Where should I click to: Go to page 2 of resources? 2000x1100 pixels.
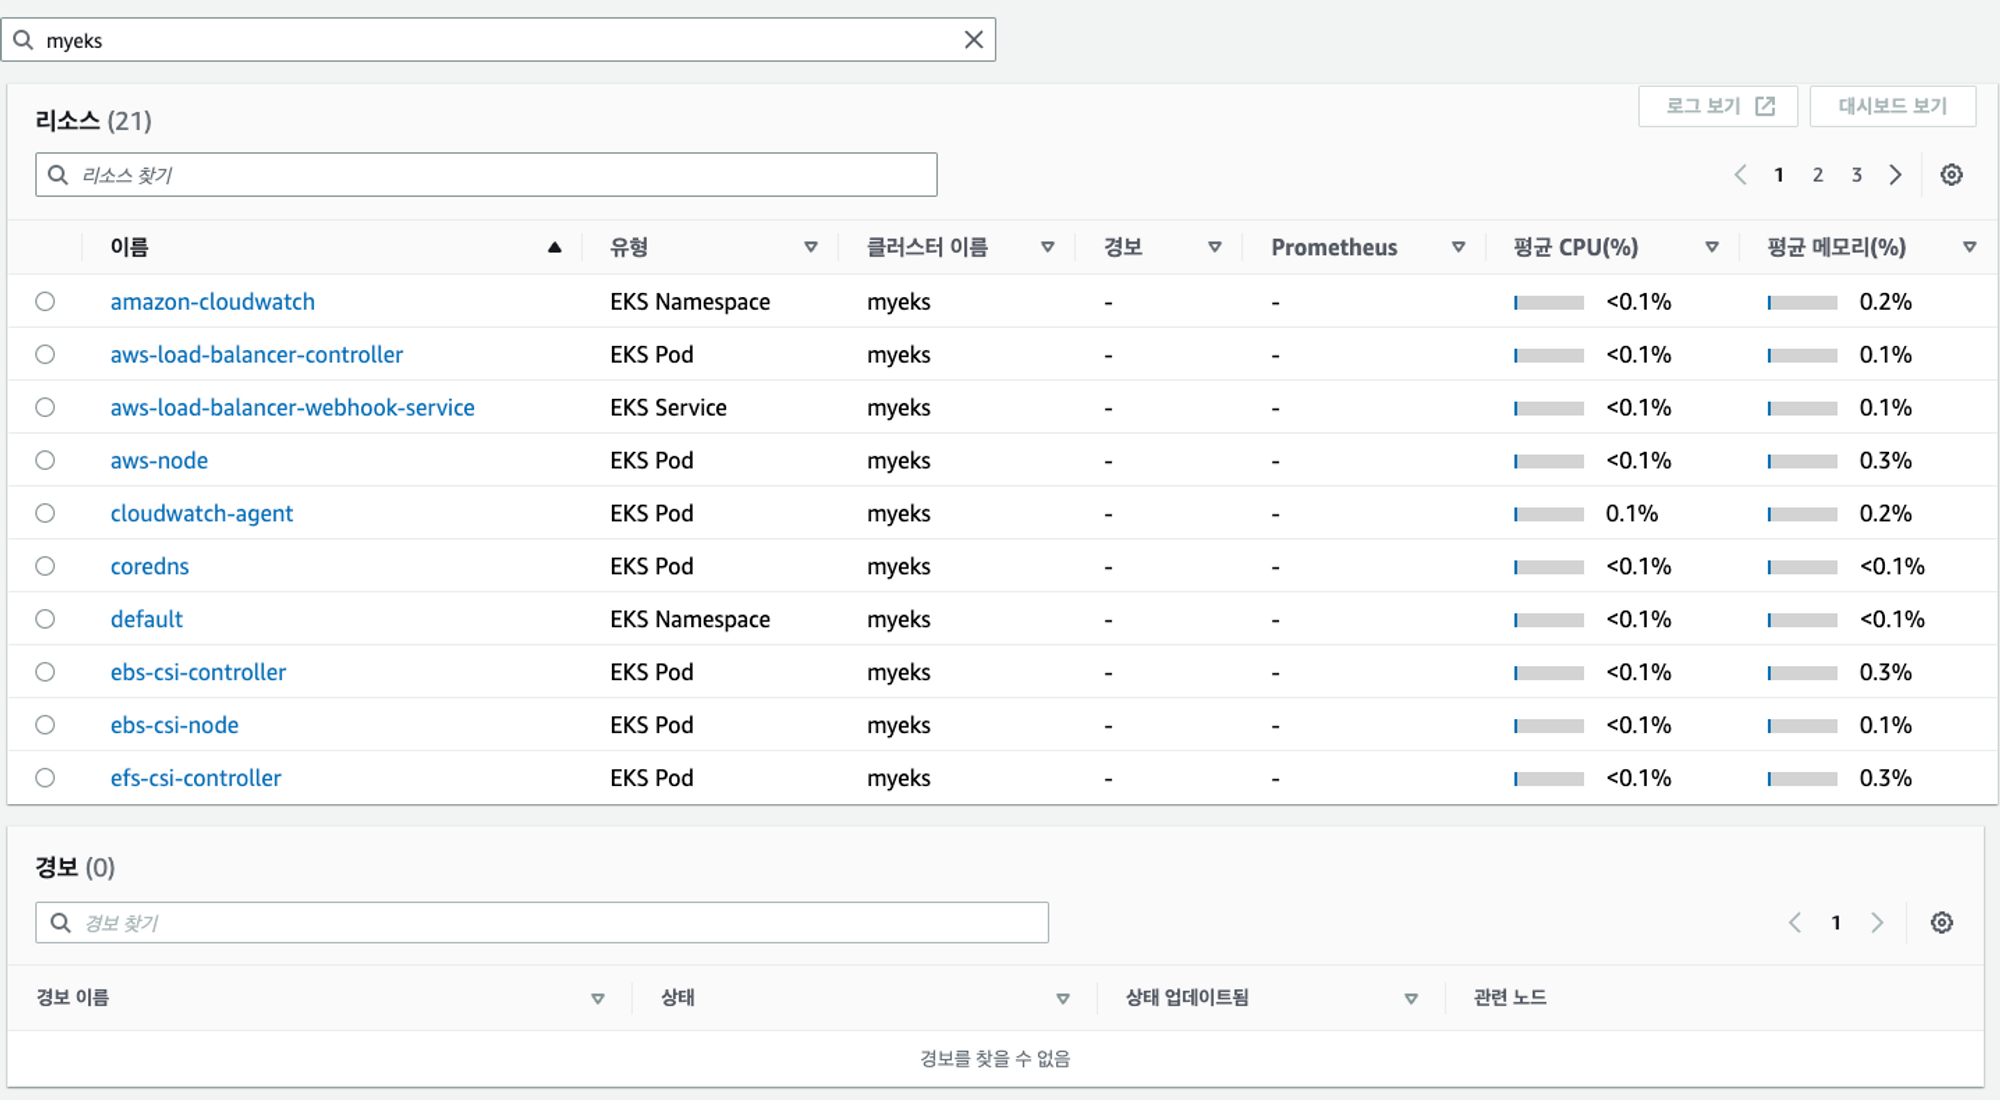(1818, 175)
